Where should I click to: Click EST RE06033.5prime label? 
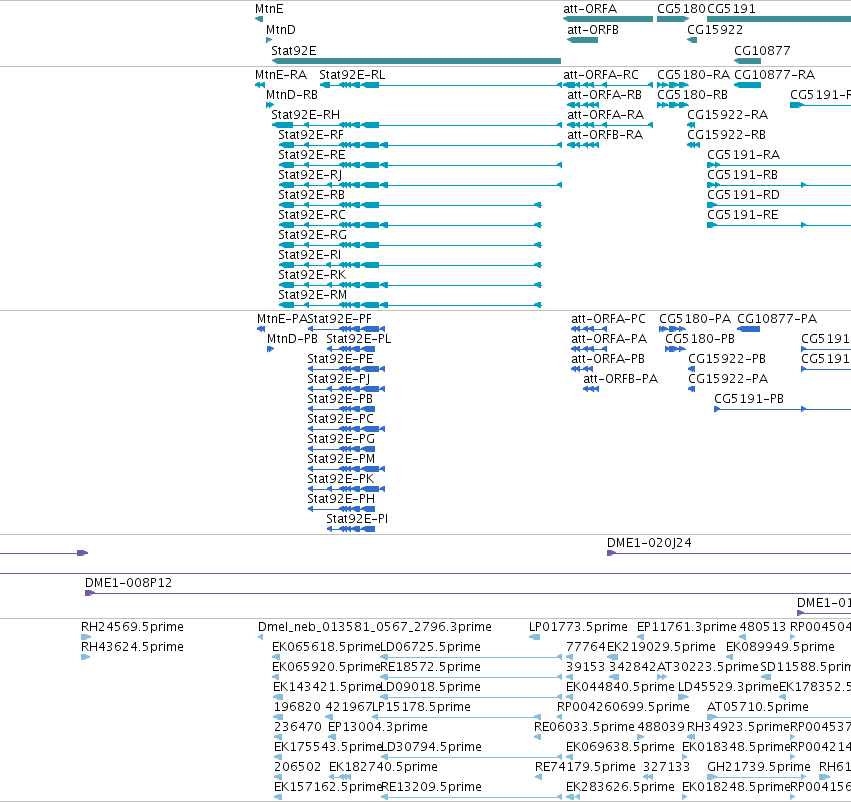coord(584,727)
